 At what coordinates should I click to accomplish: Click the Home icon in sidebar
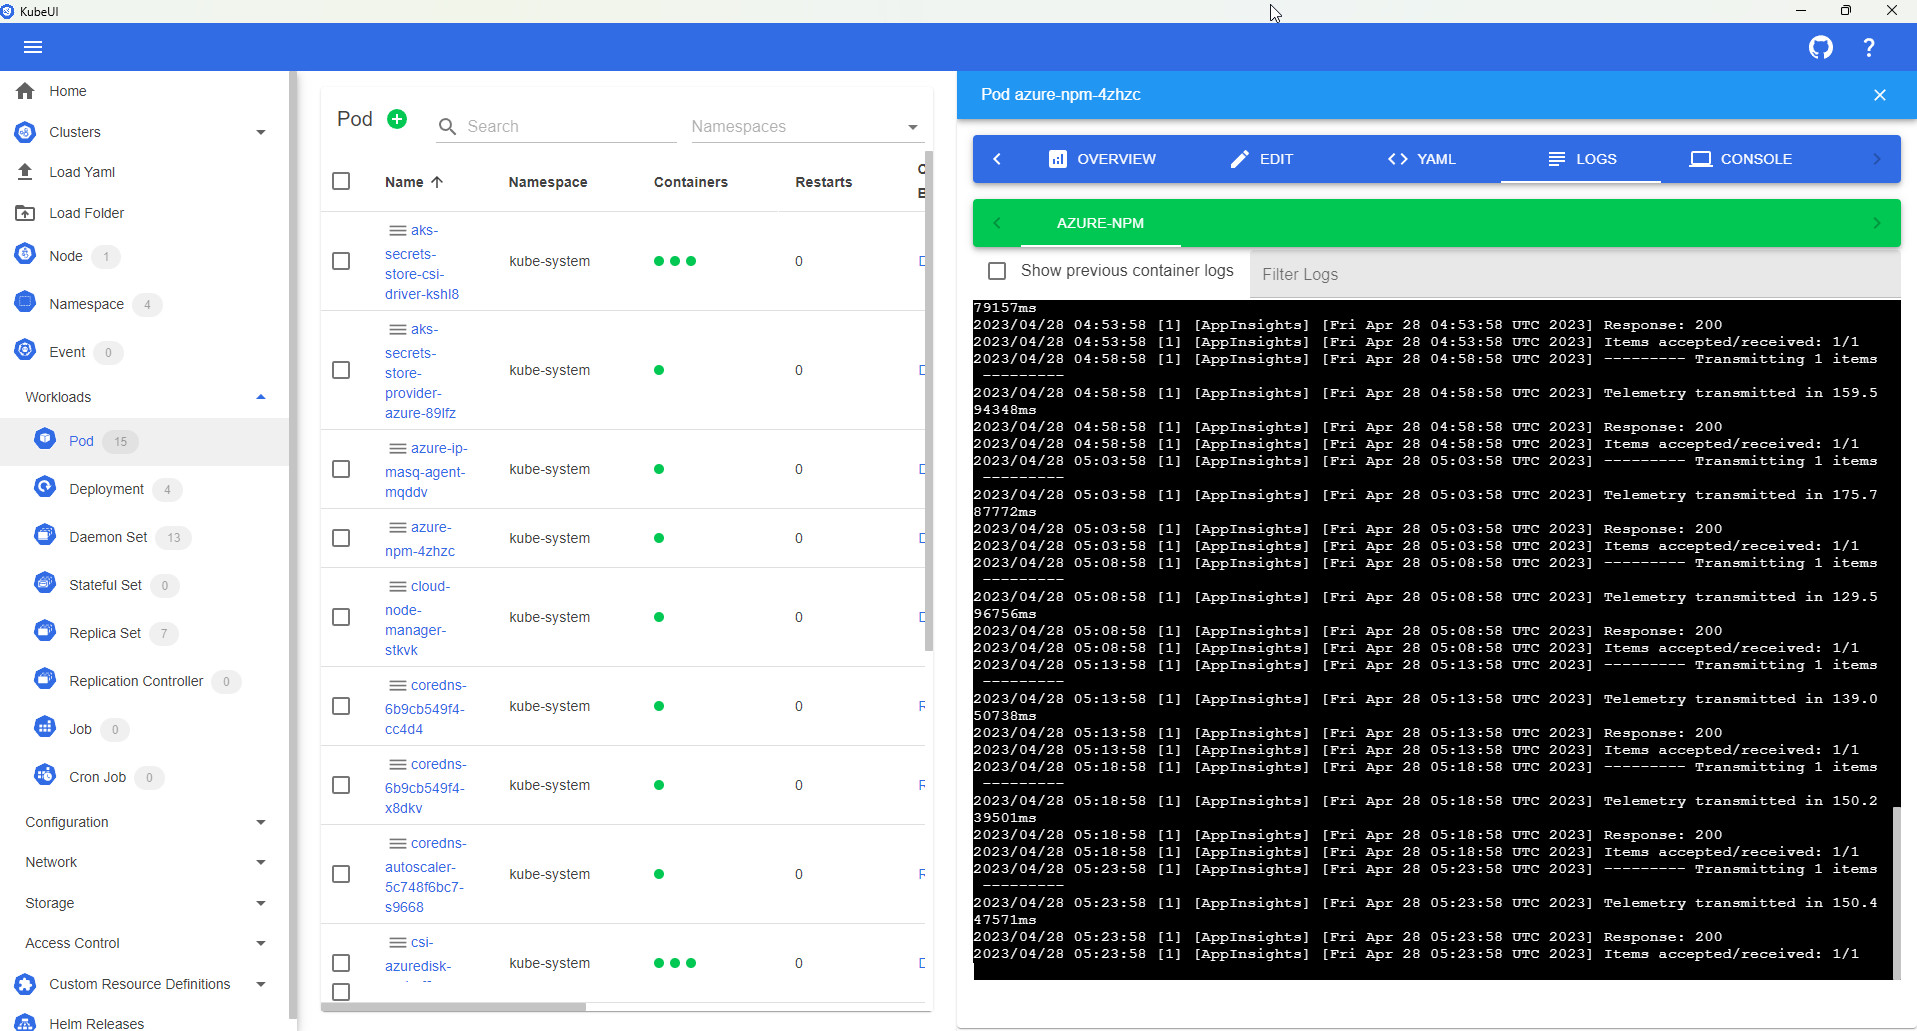(x=26, y=91)
